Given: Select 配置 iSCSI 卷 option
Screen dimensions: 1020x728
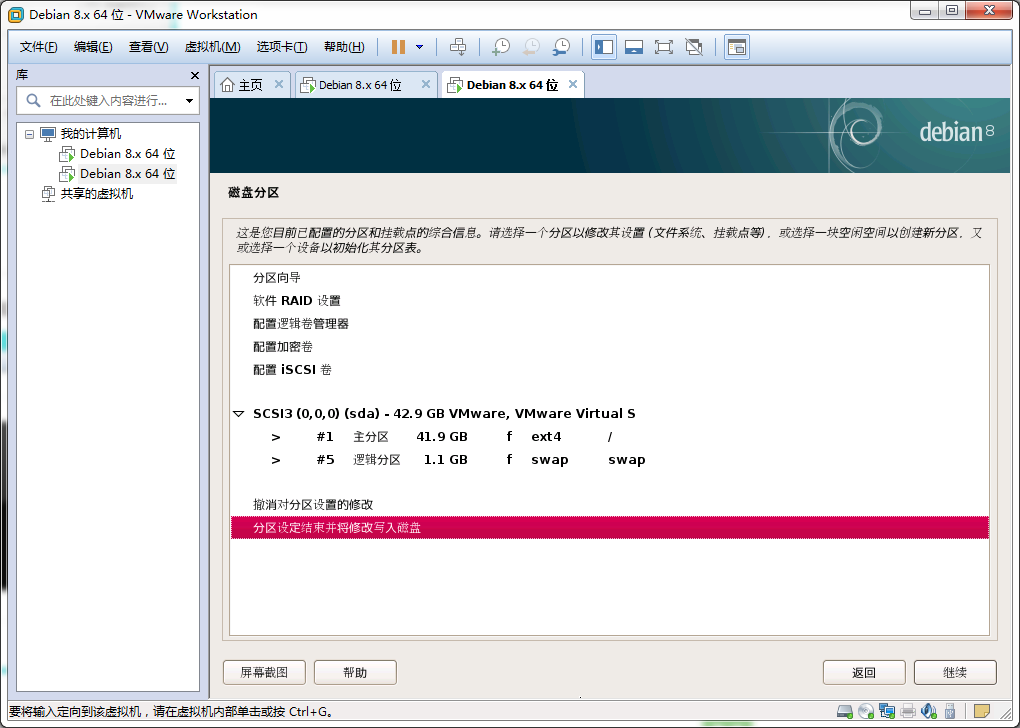Looking at the screenshot, I should point(292,370).
